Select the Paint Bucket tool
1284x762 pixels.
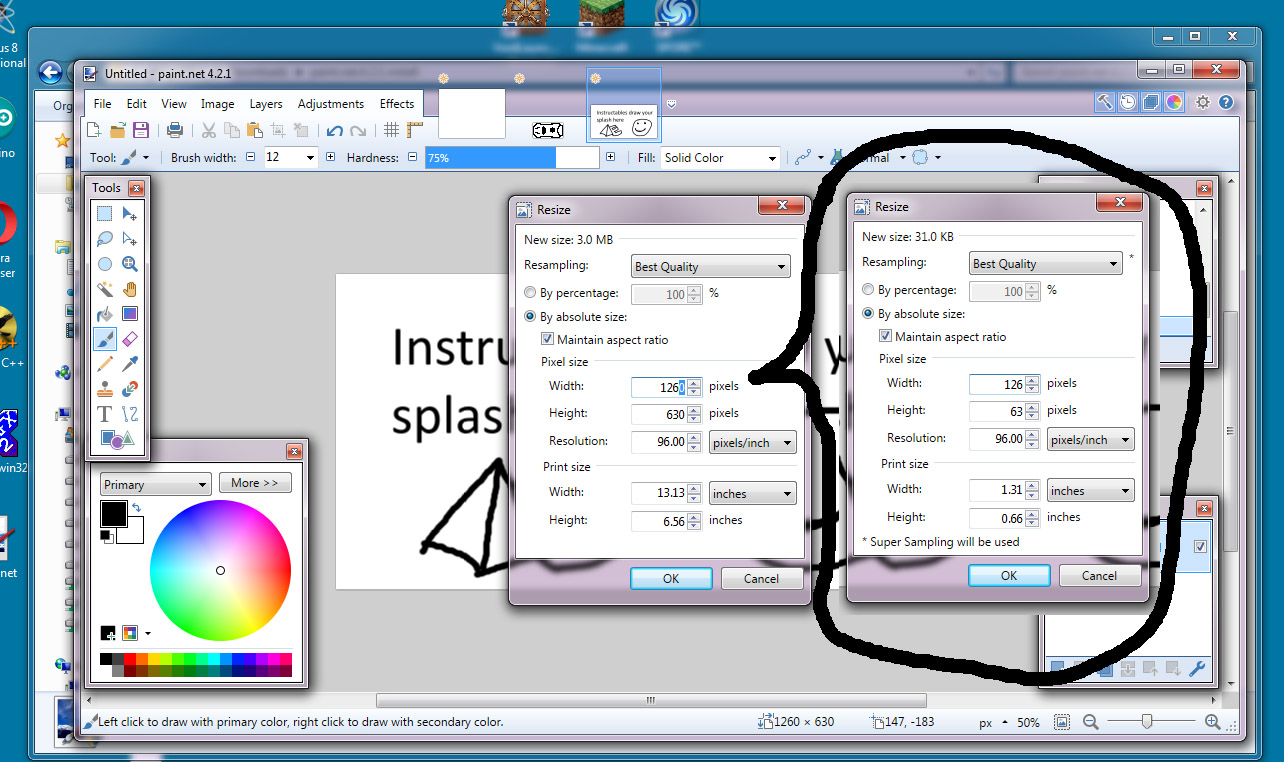tap(105, 314)
